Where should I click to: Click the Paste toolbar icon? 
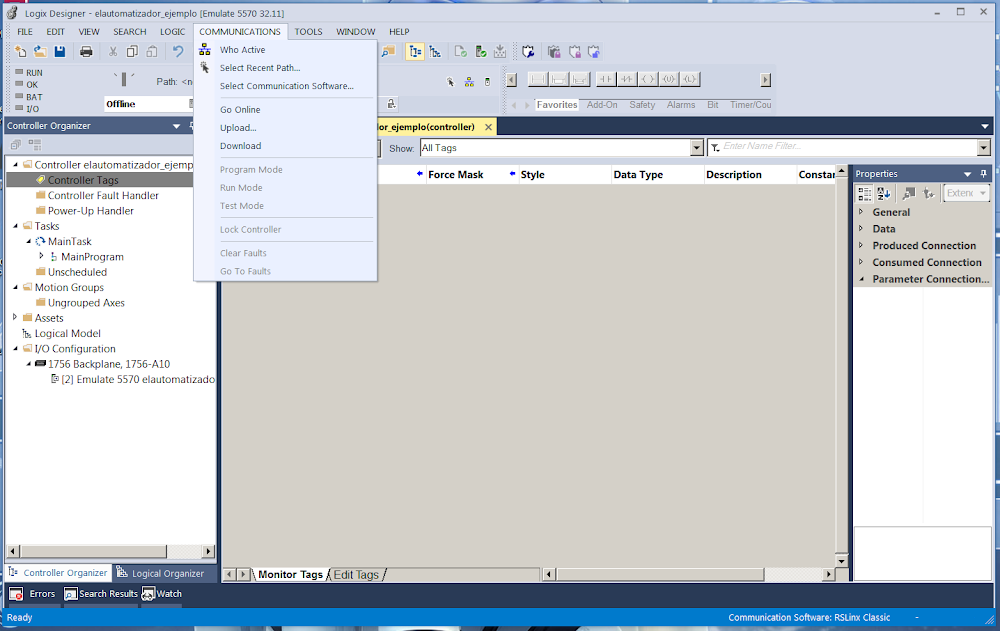coord(150,51)
